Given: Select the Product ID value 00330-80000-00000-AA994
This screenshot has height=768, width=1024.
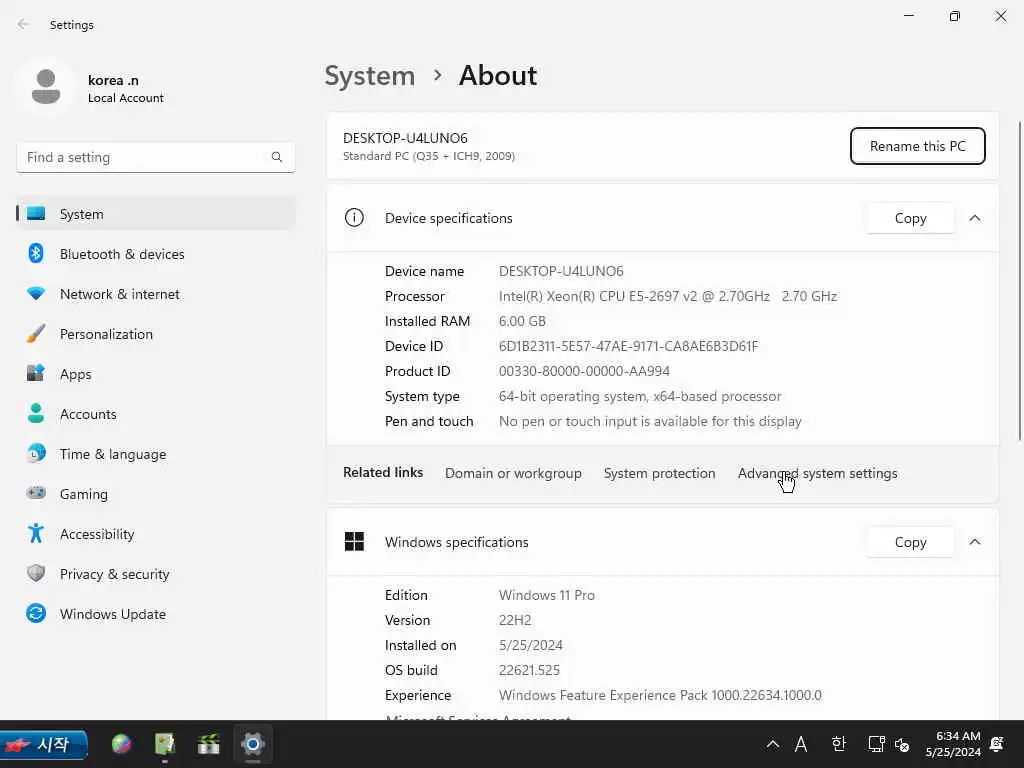Looking at the screenshot, I should (584, 371).
